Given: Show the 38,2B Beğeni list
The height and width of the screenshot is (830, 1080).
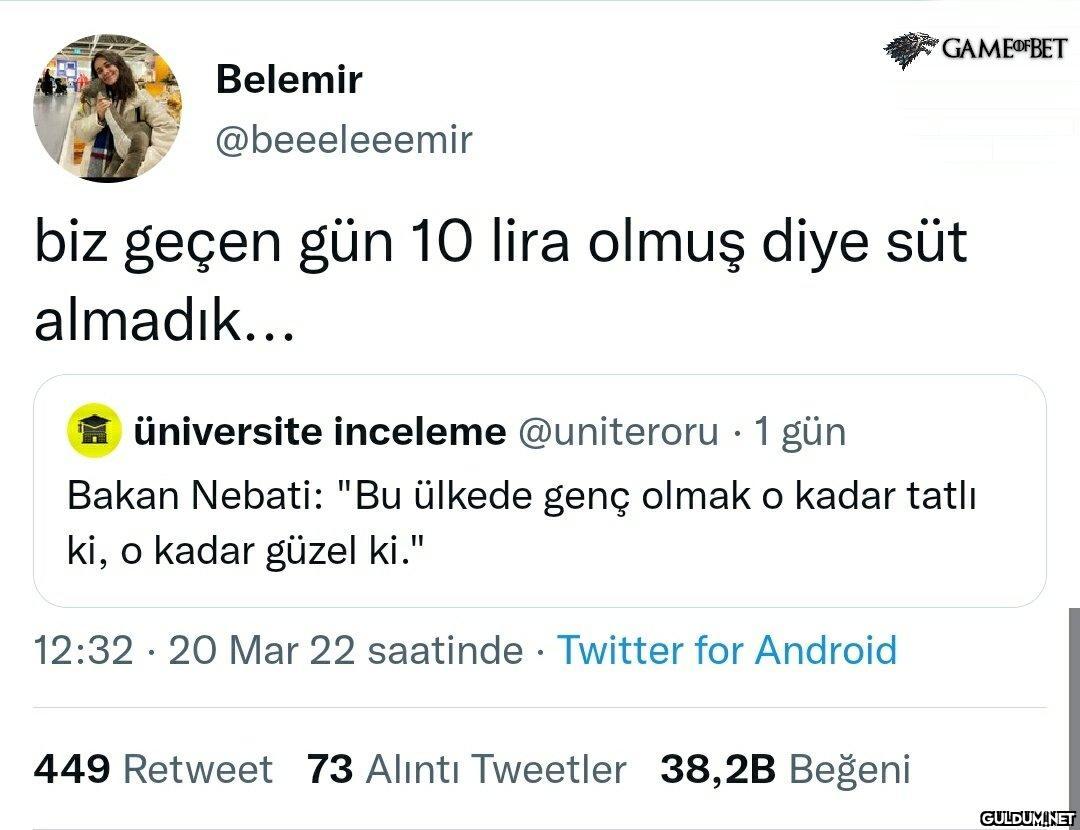Looking at the screenshot, I should (785, 769).
